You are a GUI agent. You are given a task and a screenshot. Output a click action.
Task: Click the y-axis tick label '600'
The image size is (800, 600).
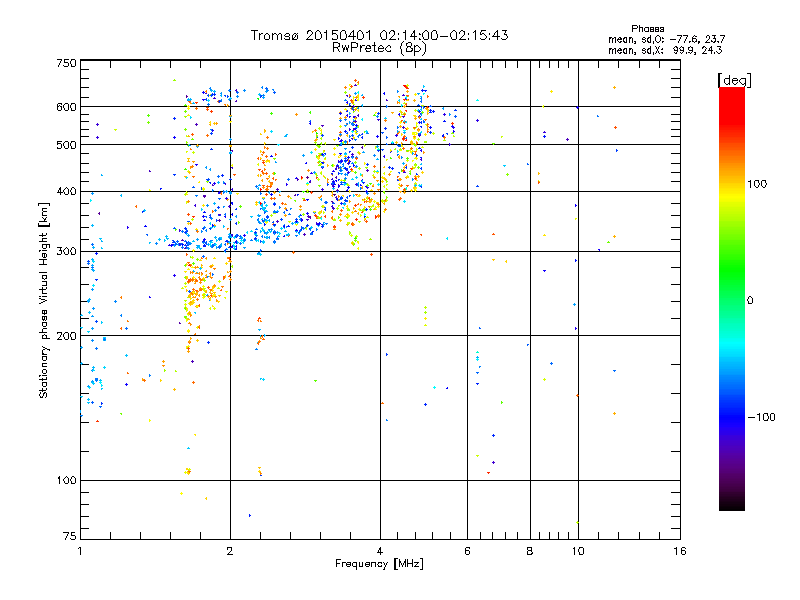66,107
